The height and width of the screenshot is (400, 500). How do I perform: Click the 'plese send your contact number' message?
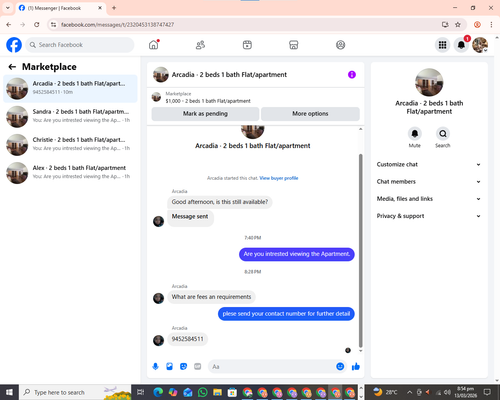[286, 314]
